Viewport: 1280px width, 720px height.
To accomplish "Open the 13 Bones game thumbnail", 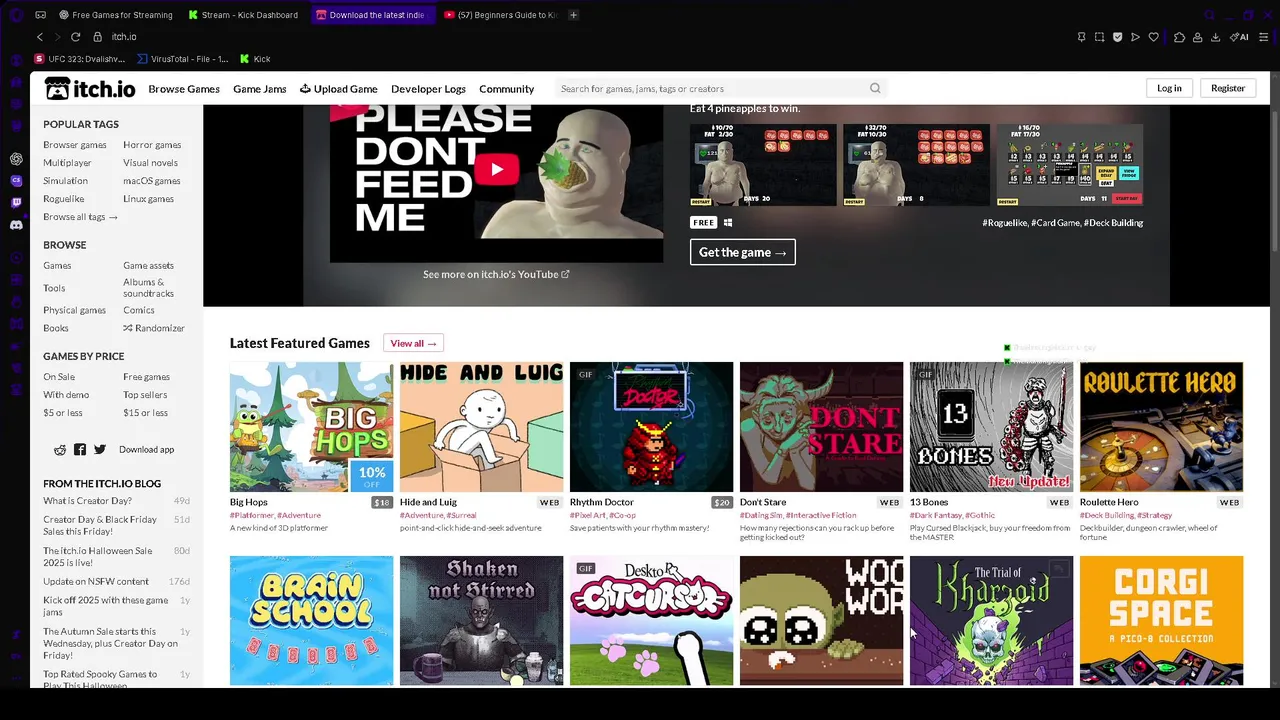I will (x=991, y=427).
